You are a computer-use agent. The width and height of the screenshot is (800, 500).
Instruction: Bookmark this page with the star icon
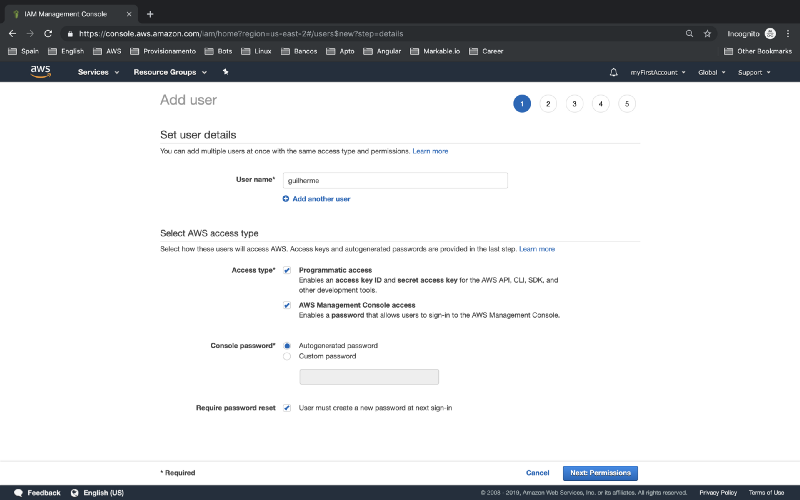(x=707, y=34)
